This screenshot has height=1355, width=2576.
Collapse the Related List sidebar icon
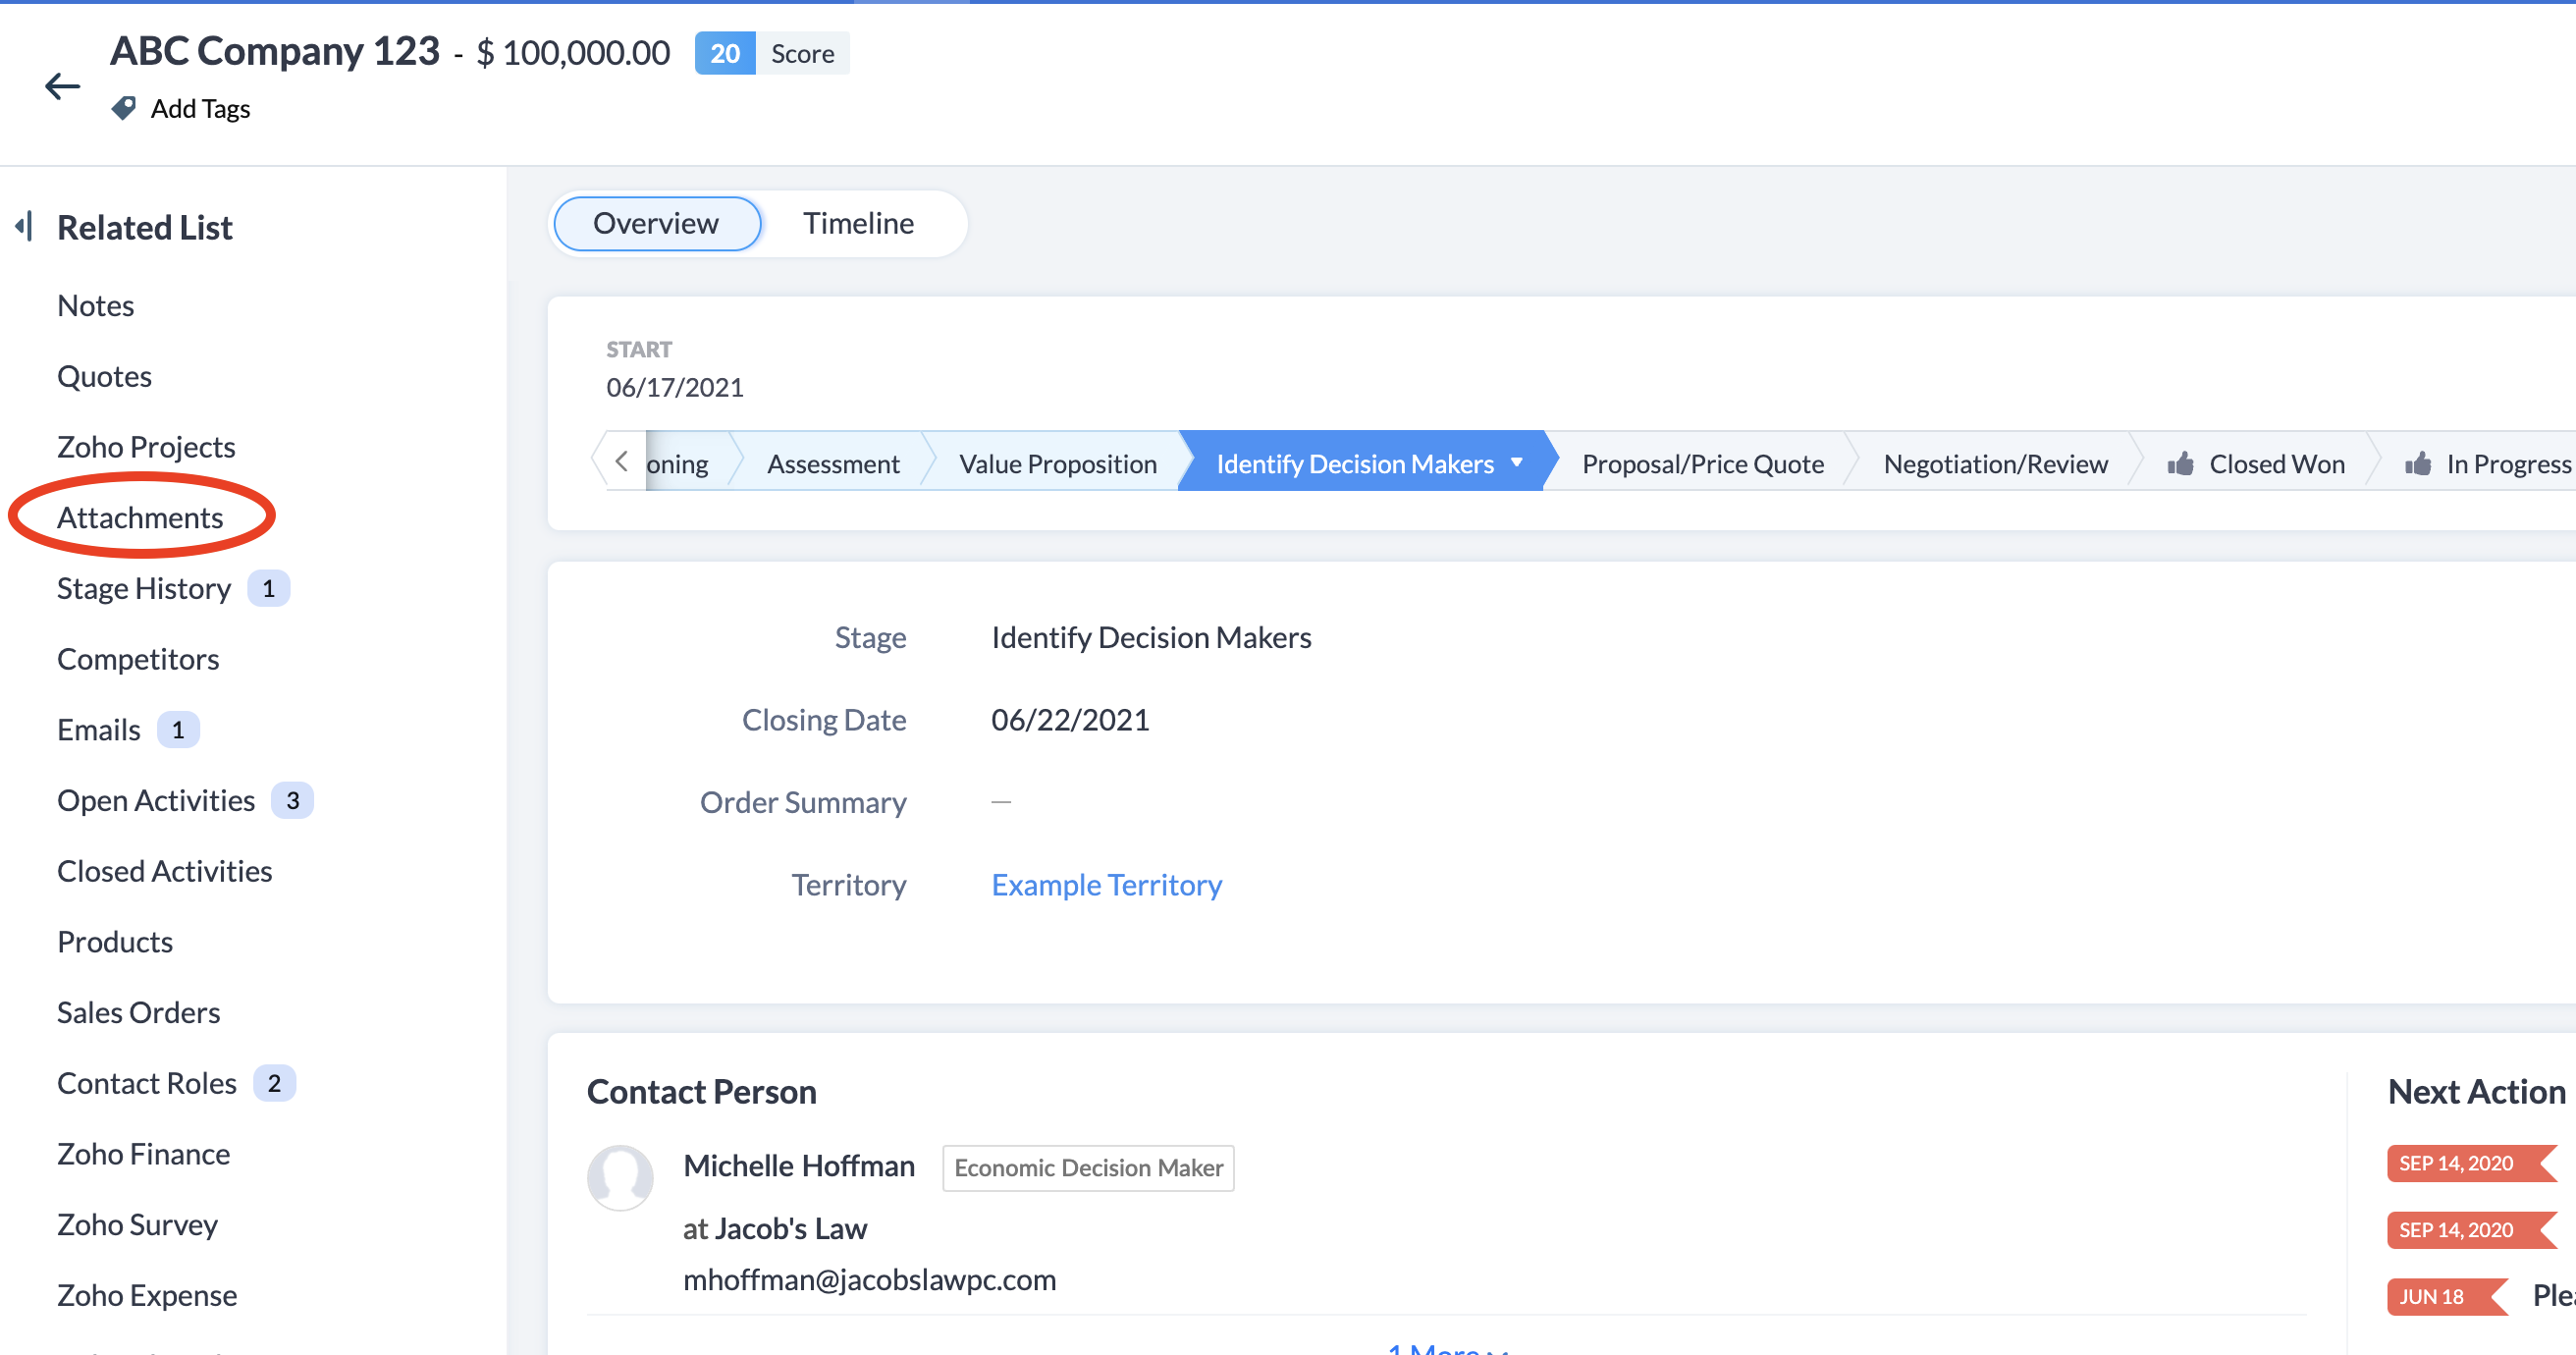point(25,226)
